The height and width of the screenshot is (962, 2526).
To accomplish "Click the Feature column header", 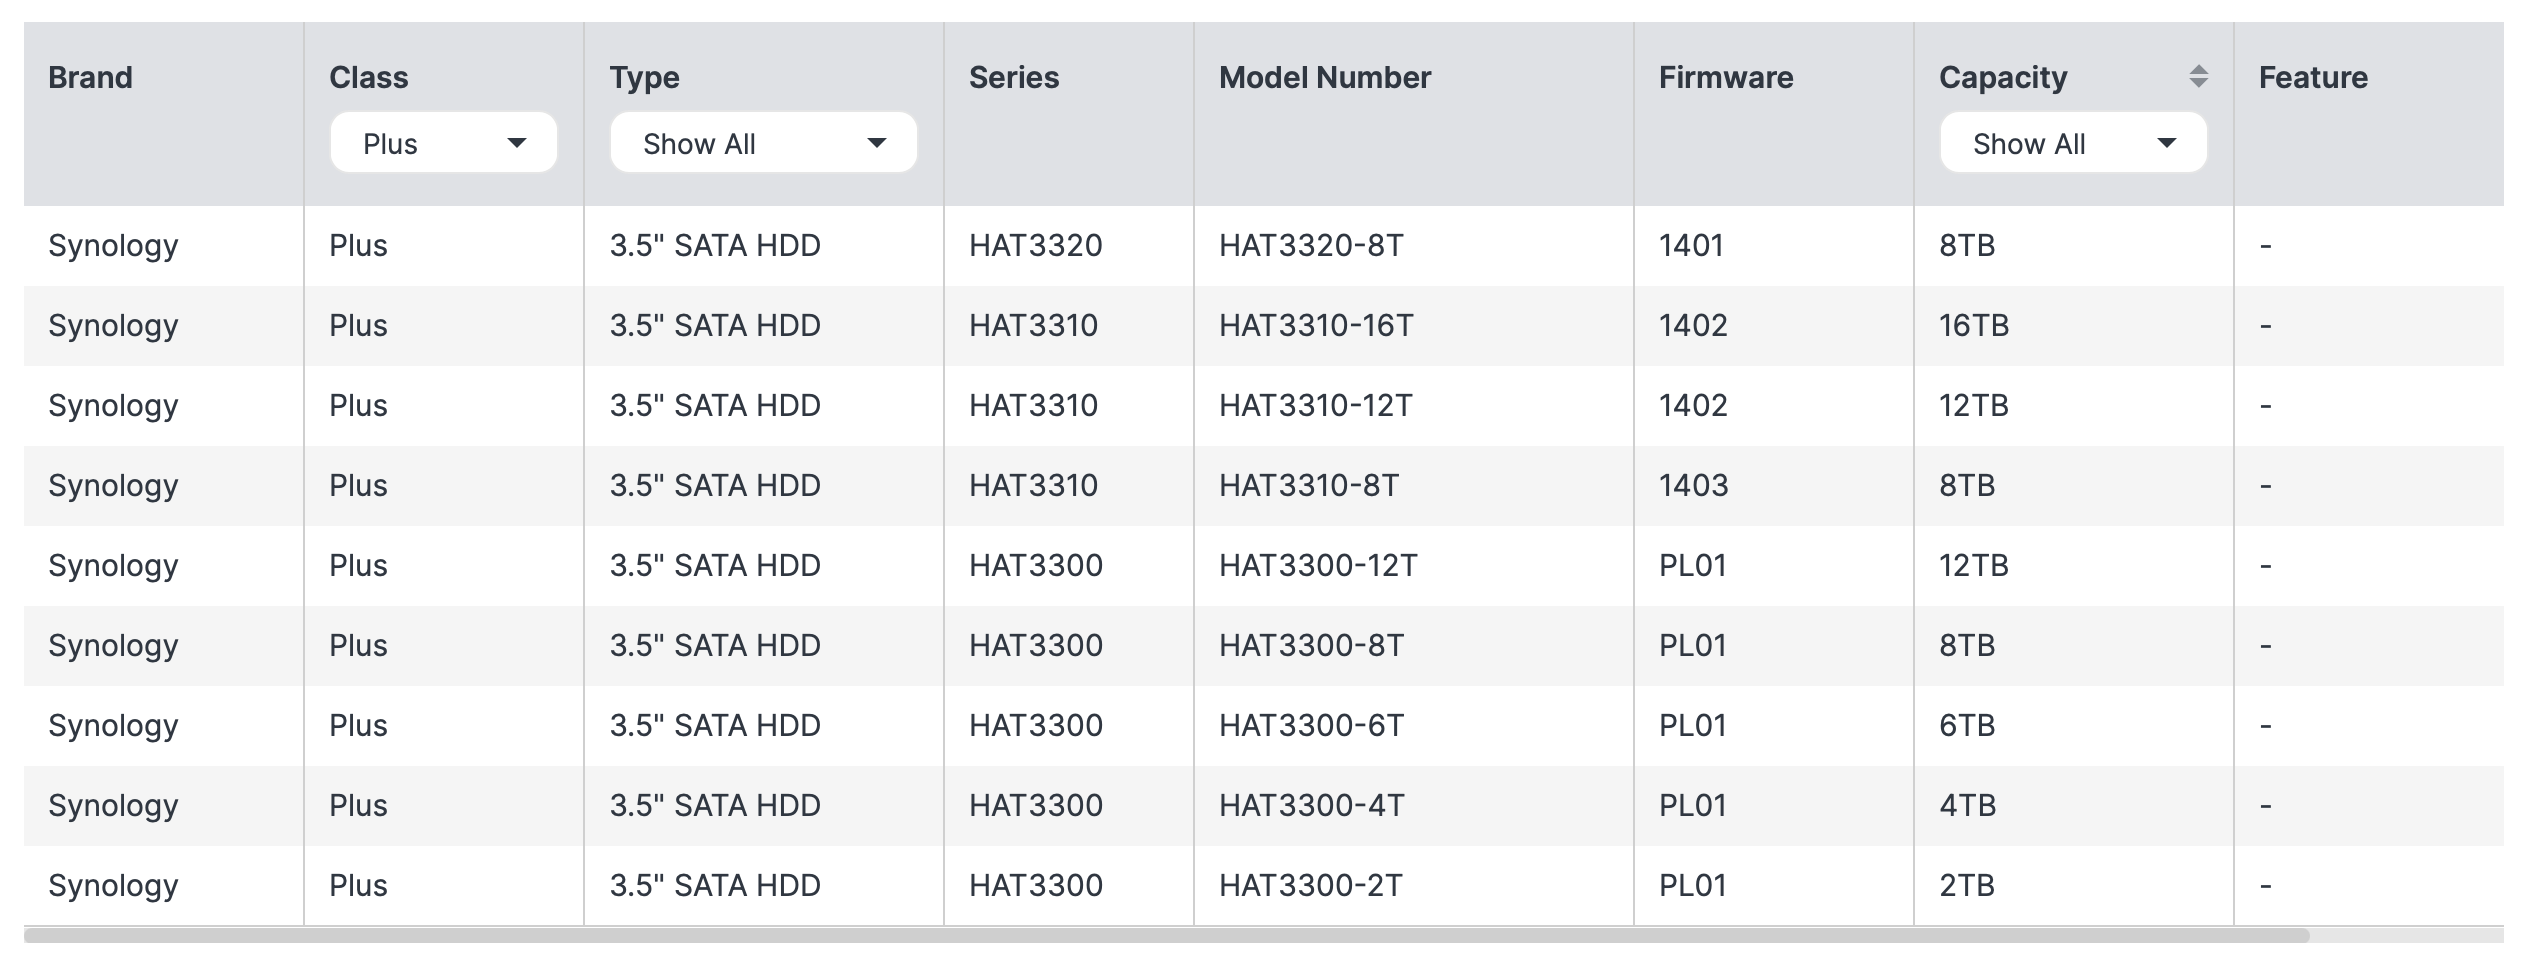I will pyautogui.click(x=2313, y=77).
